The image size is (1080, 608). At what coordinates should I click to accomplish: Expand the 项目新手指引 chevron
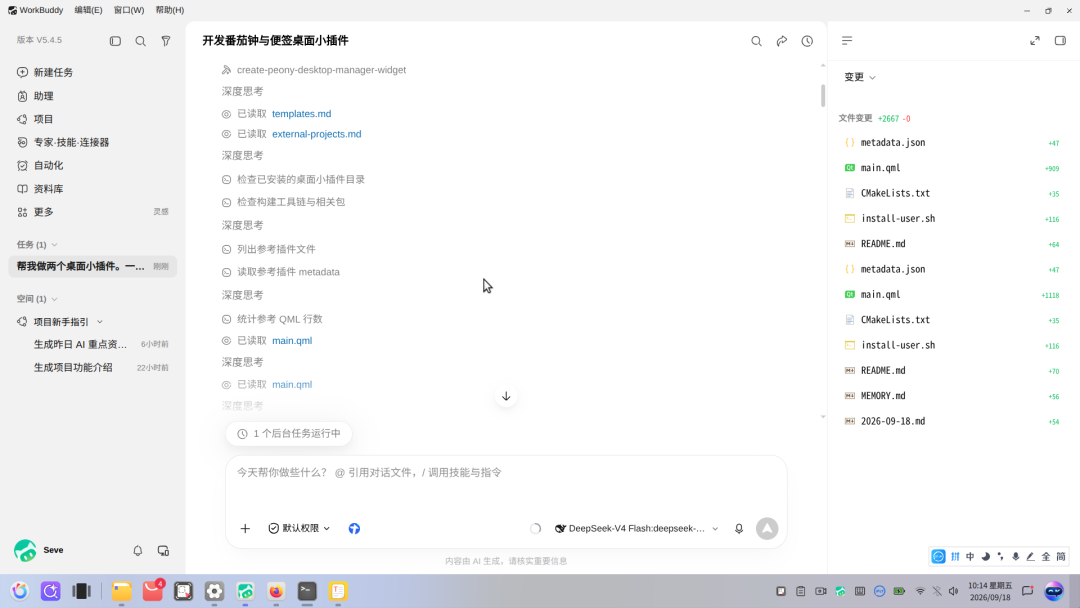pos(100,322)
